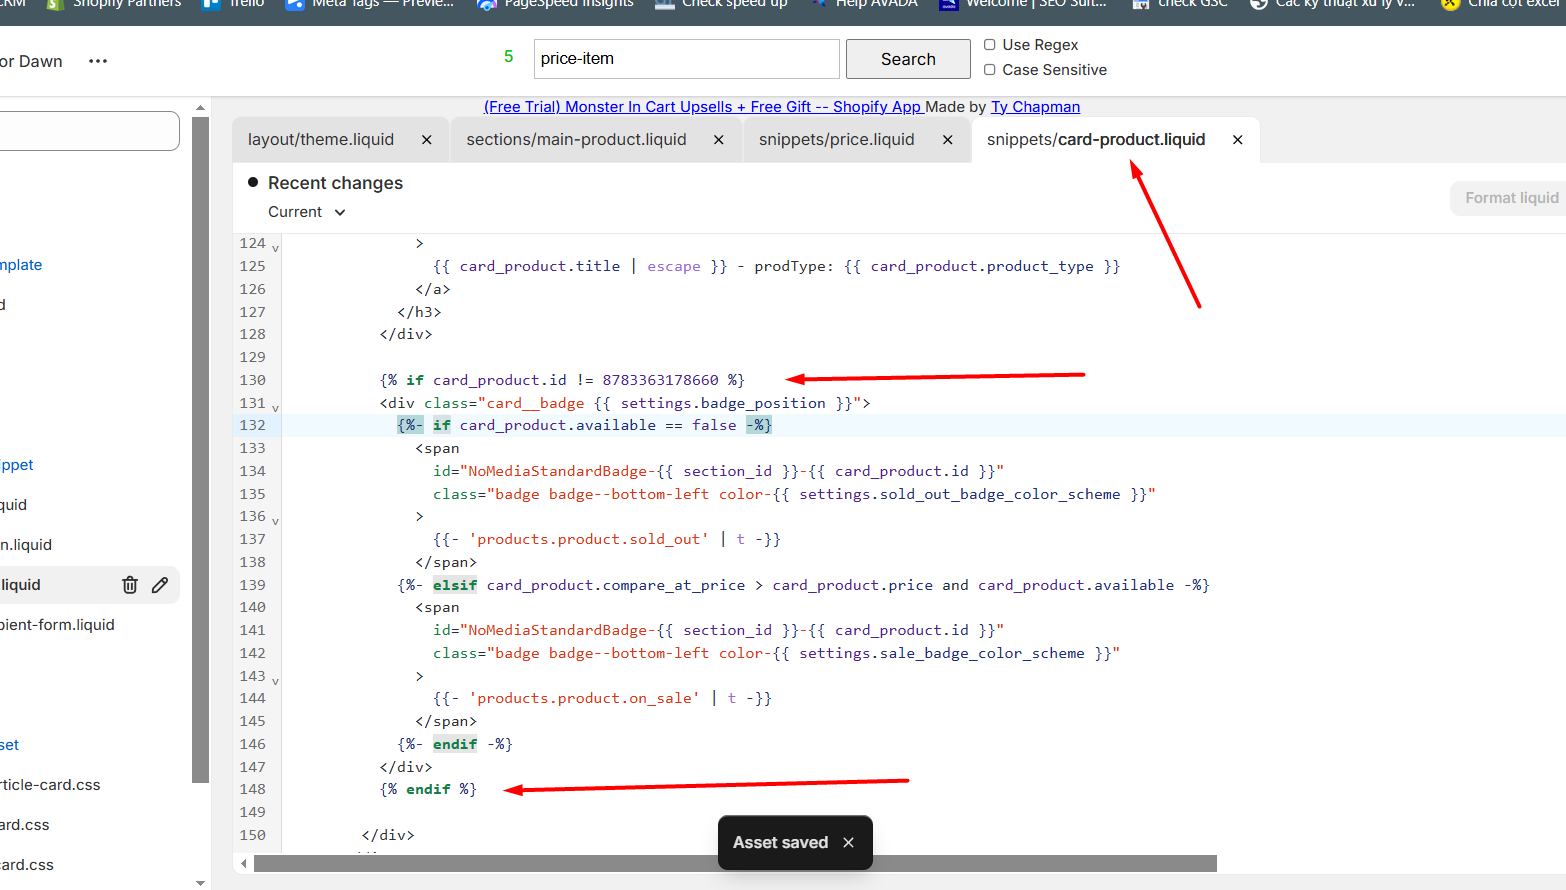Place cursor on card_product.id condition line
The width and height of the screenshot is (1566, 890).
tap(562, 380)
